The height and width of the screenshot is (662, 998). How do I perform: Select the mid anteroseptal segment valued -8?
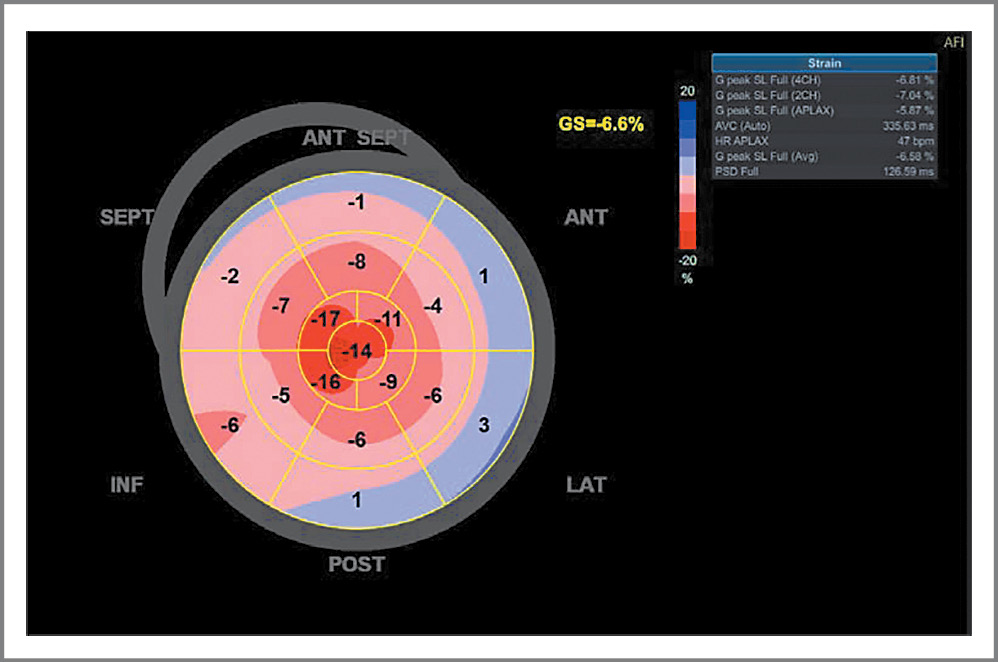point(356,262)
